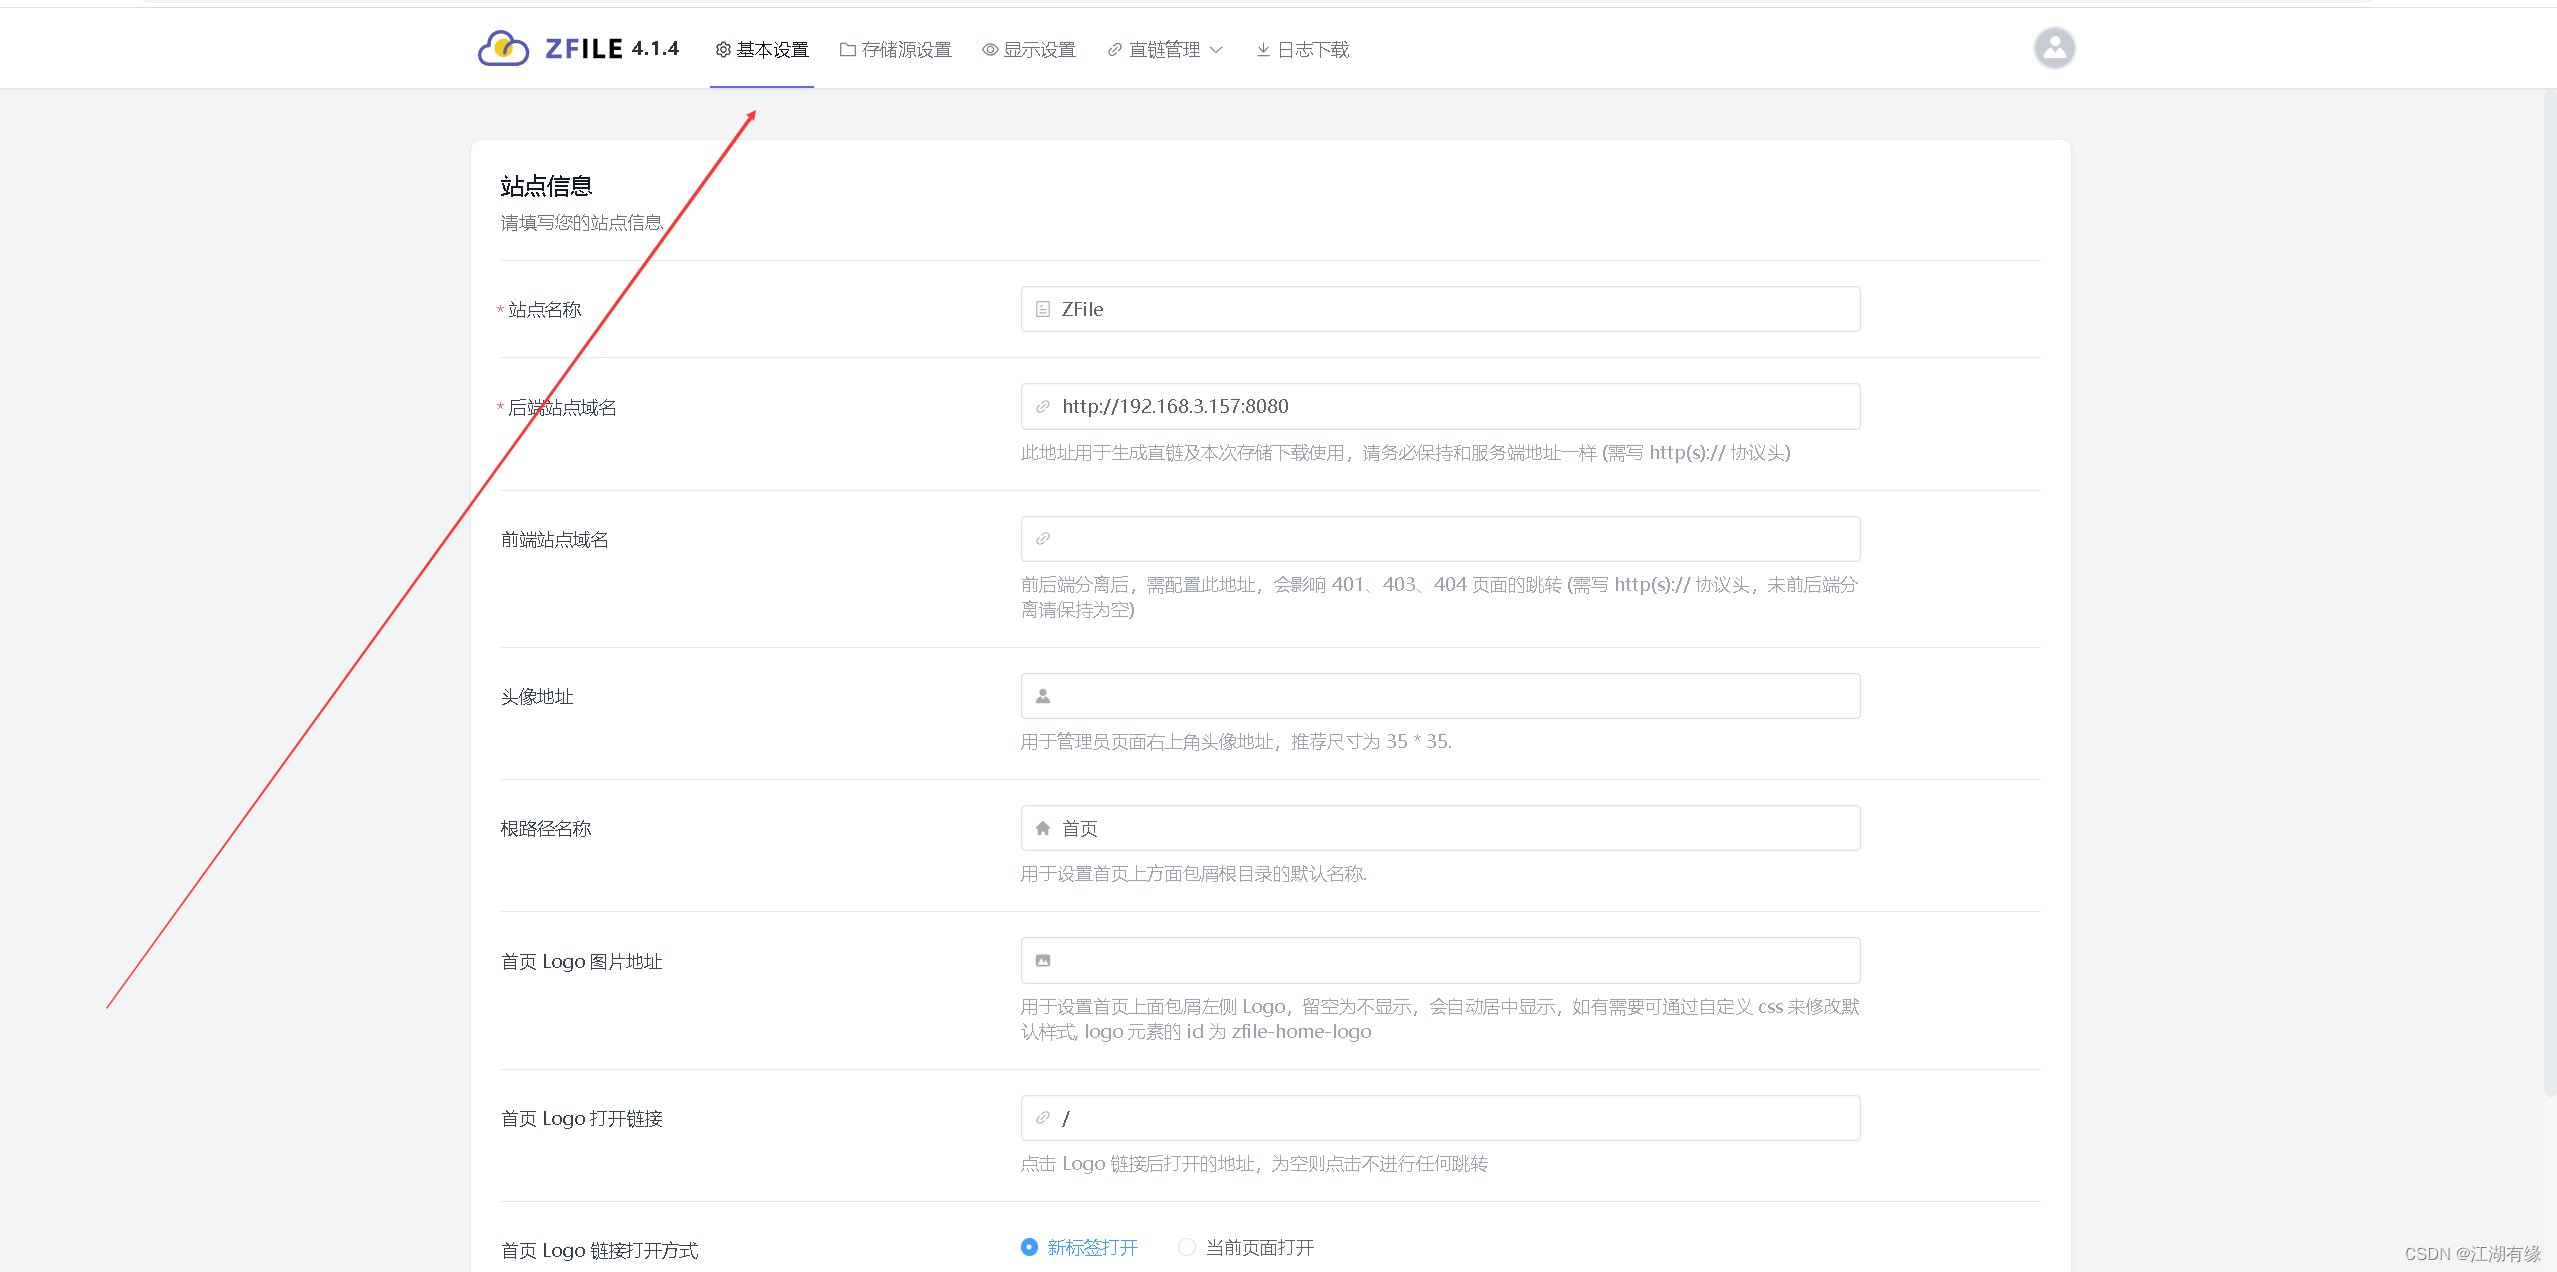Click the gear icon beside 基本设置
The width and height of the screenshot is (2557, 1272).
[722, 49]
